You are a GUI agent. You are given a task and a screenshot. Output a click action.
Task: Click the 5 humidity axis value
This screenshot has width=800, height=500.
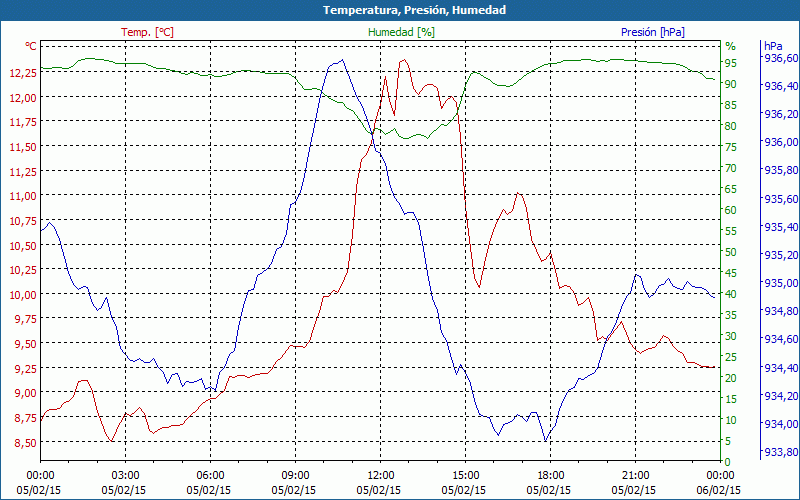pyautogui.click(x=728, y=441)
